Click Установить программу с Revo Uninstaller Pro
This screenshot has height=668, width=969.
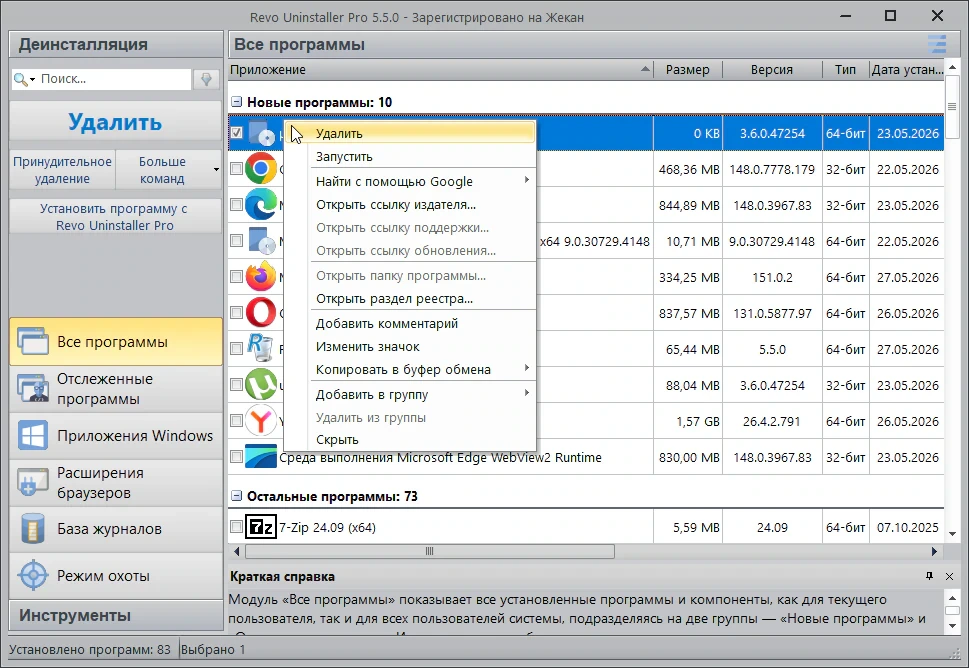pos(116,217)
